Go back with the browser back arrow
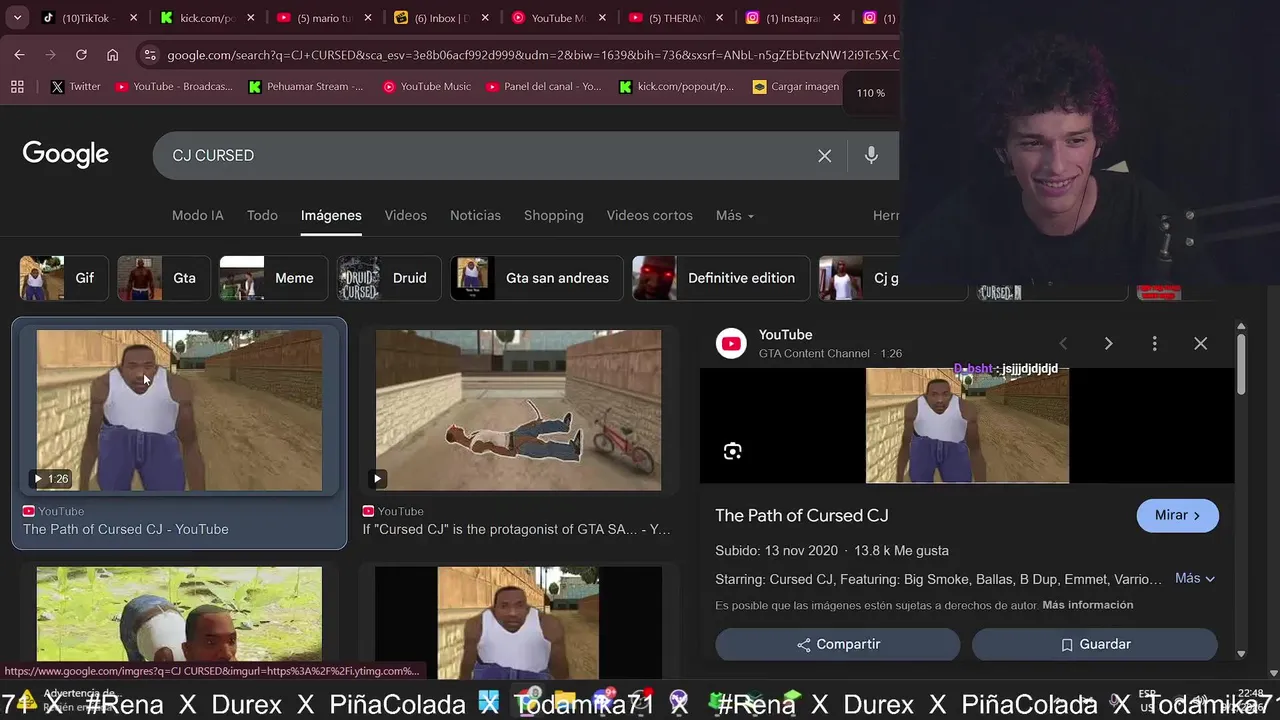This screenshot has height=720, width=1280. (19, 55)
